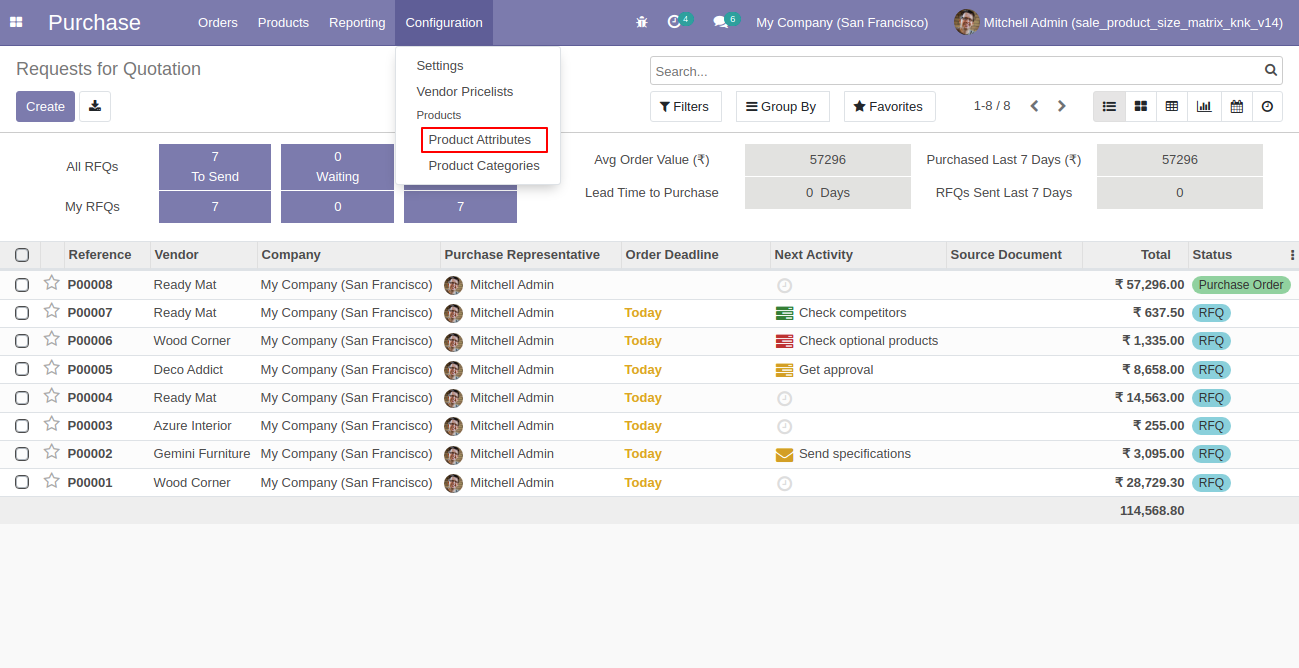Viewport: 1299px width, 668px height.
Task: Click Check competitors activity icon
Action: pyautogui.click(x=785, y=313)
